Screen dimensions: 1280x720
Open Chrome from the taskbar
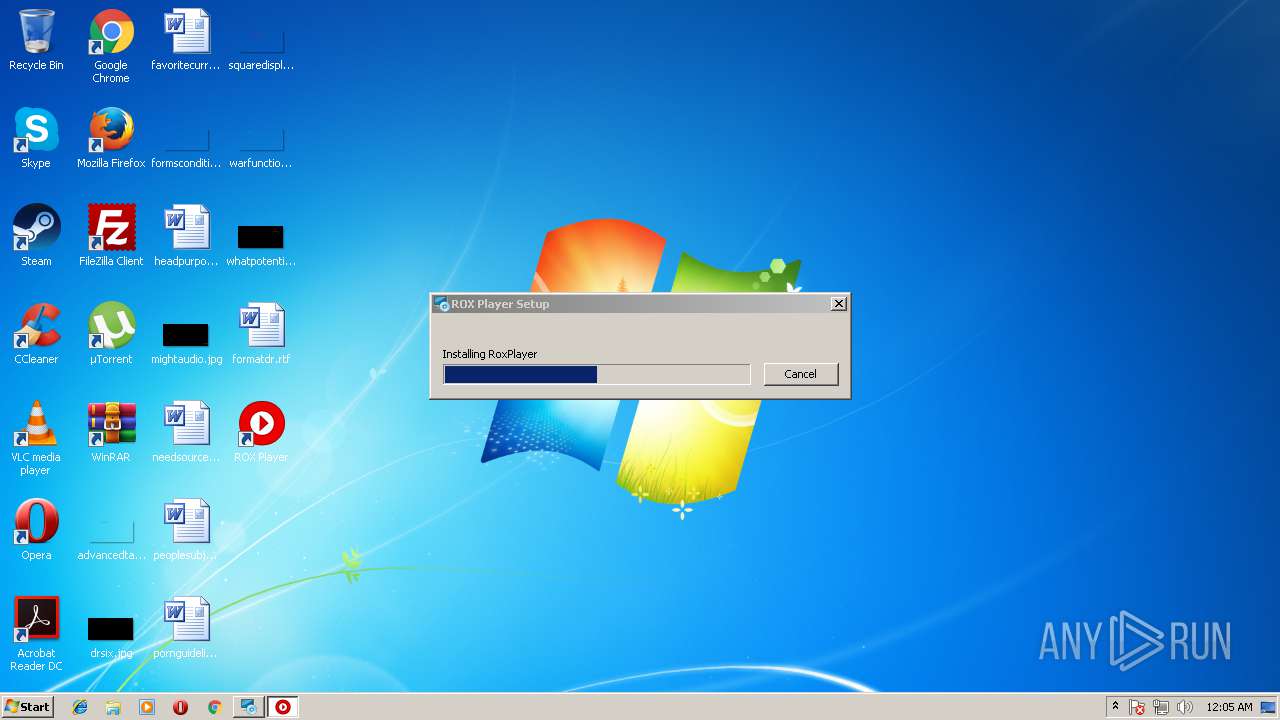coord(214,707)
